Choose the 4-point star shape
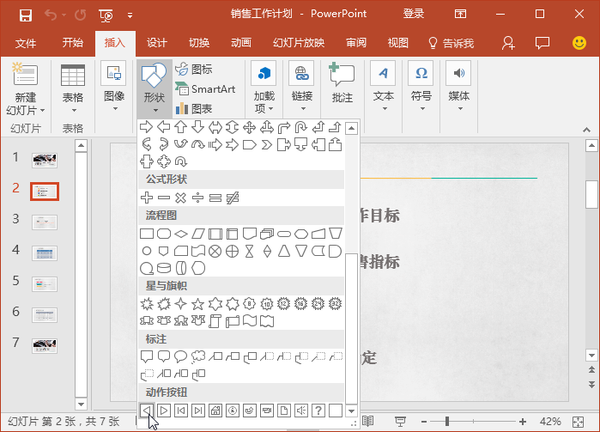Screen dimensions: 600x432 point(181,304)
